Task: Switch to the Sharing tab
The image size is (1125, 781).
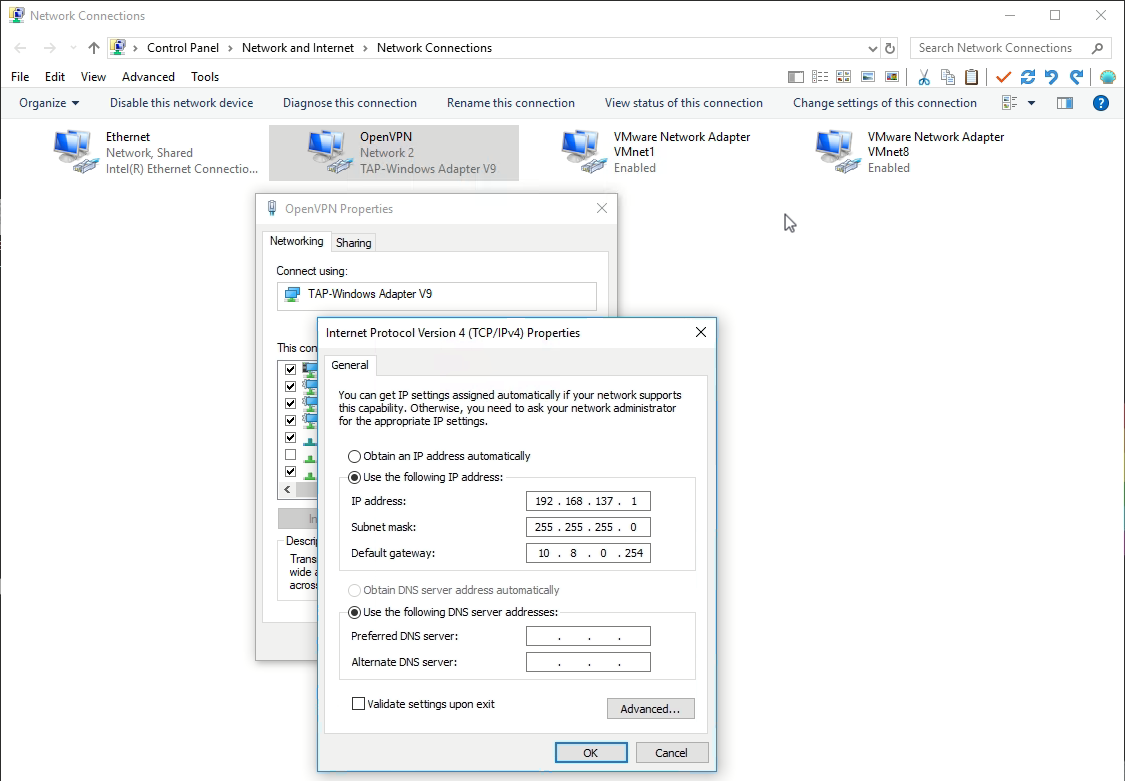Action: 354,242
